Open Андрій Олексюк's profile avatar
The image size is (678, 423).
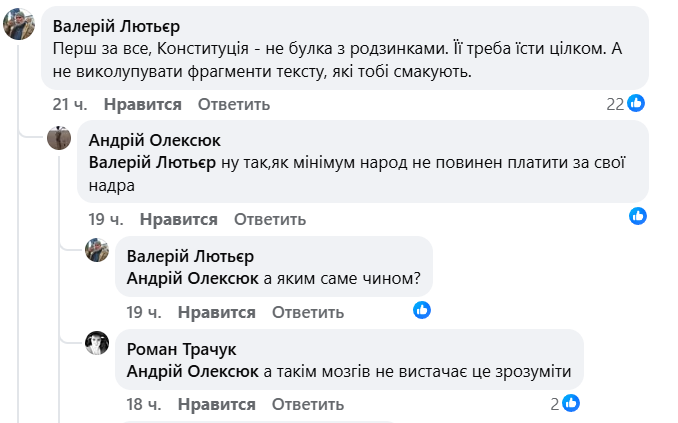pyautogui.click(x=59, y=138)
